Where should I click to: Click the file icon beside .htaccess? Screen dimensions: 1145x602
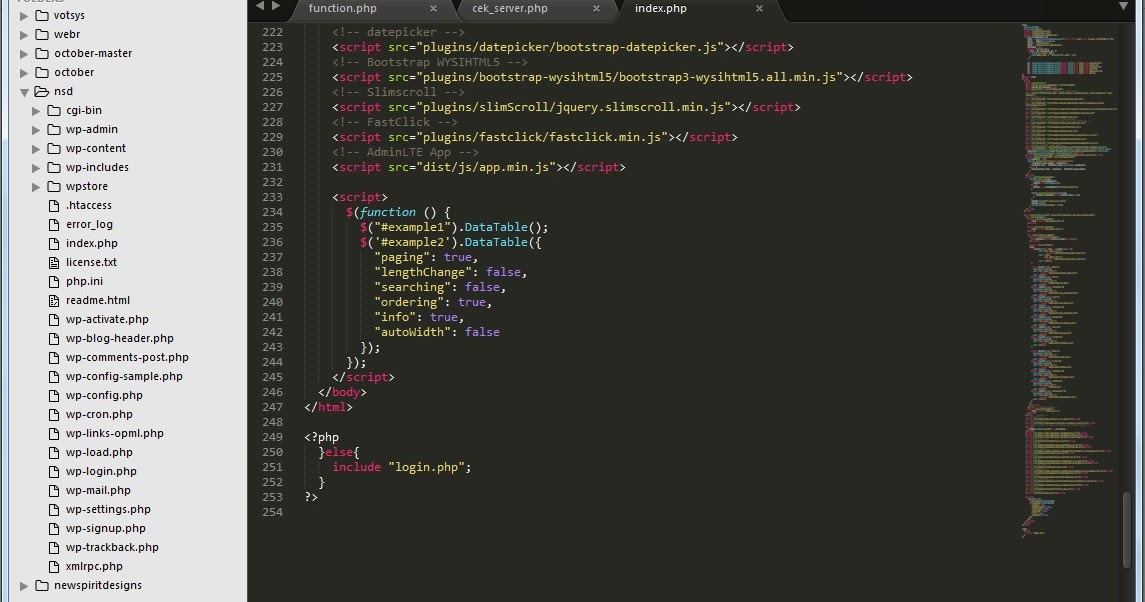point(55,205)
